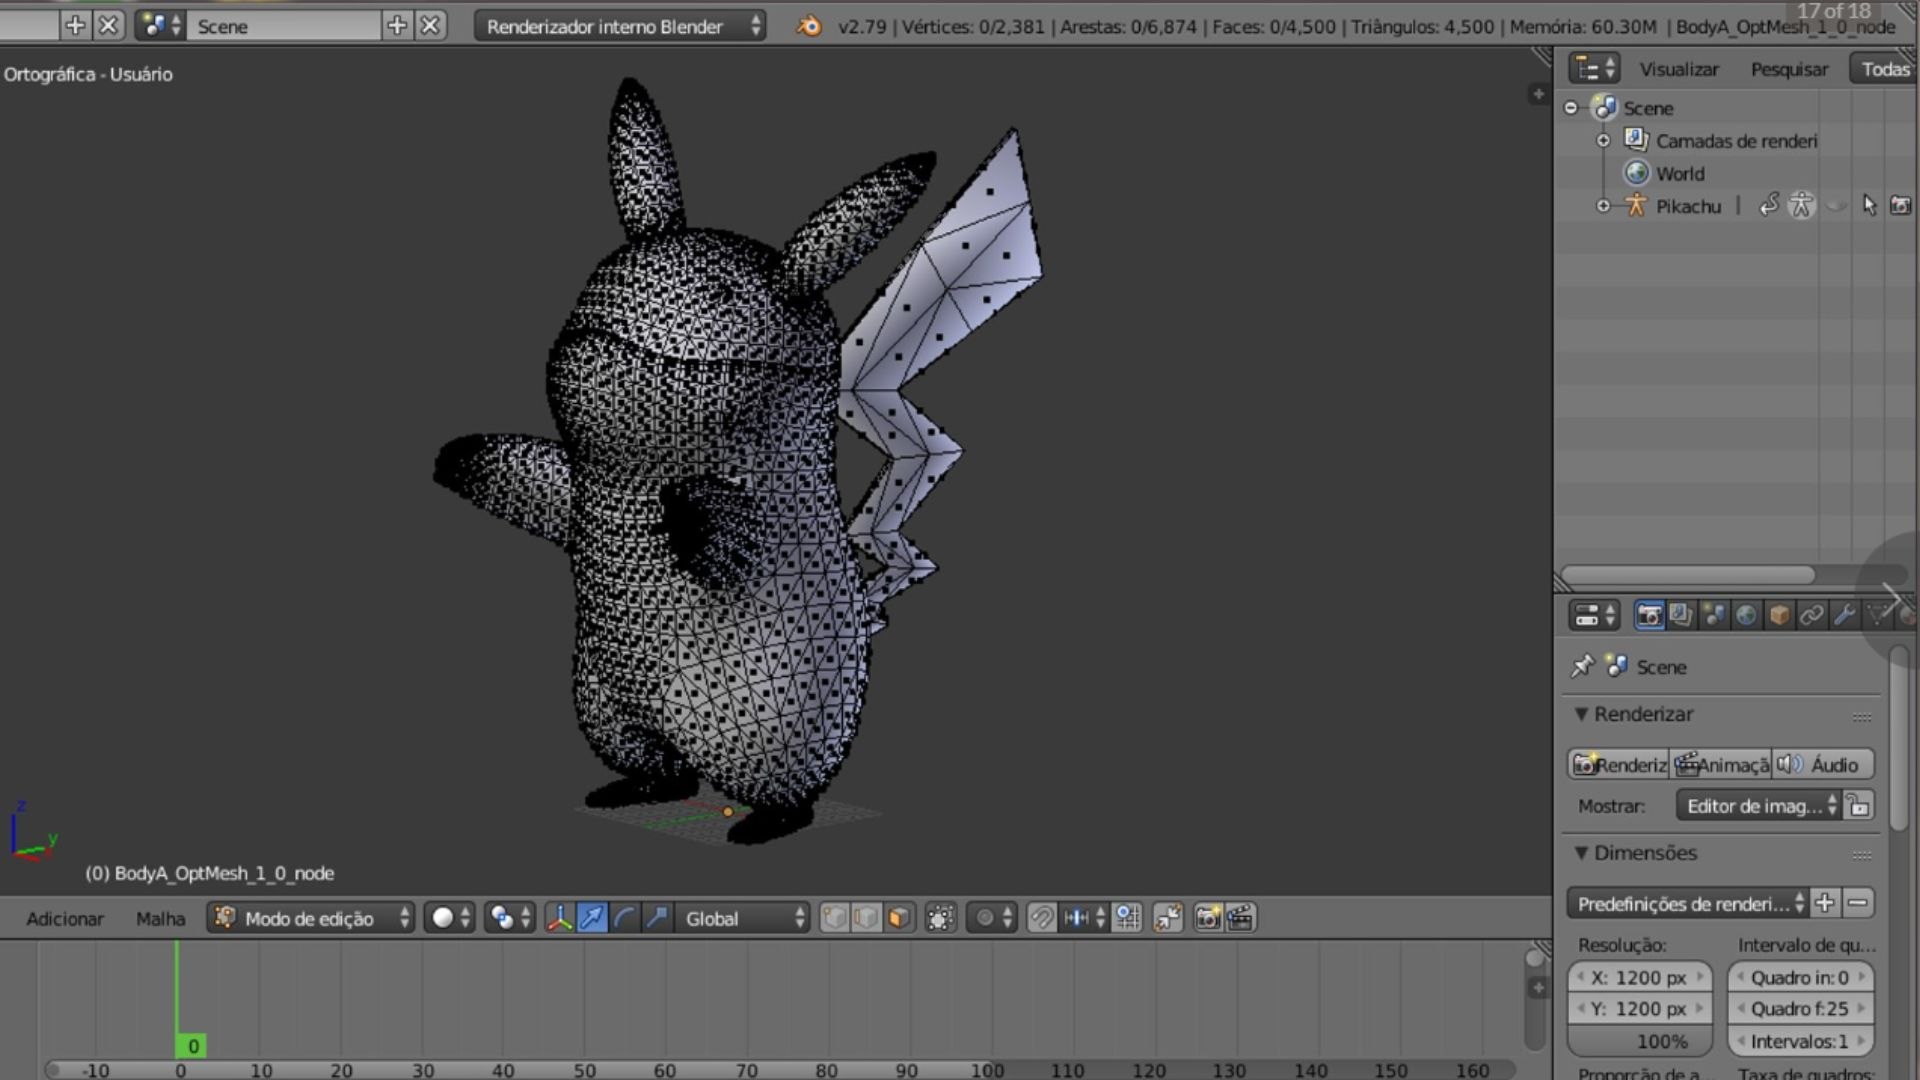Expand the Camadas de renderi tree item
1920x1080 pixels.
[1603, 141]
